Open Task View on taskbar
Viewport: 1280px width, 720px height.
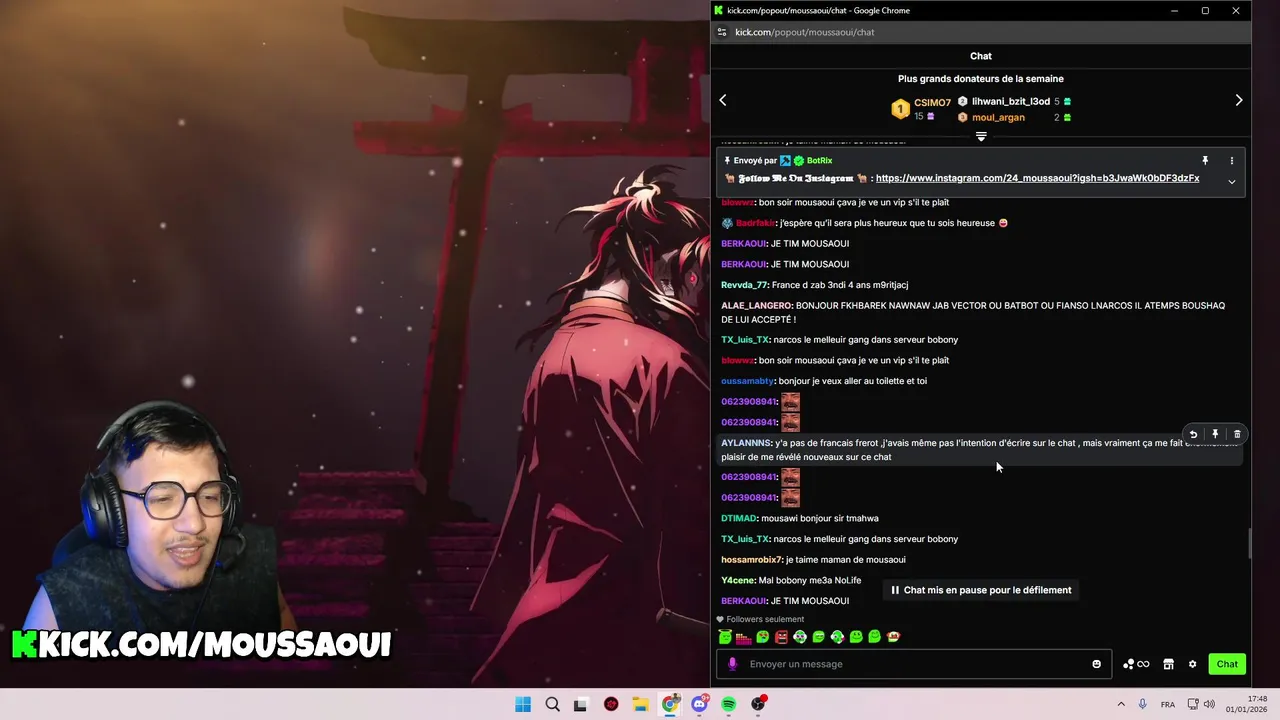pyautogui.click(x=581, y=704)
